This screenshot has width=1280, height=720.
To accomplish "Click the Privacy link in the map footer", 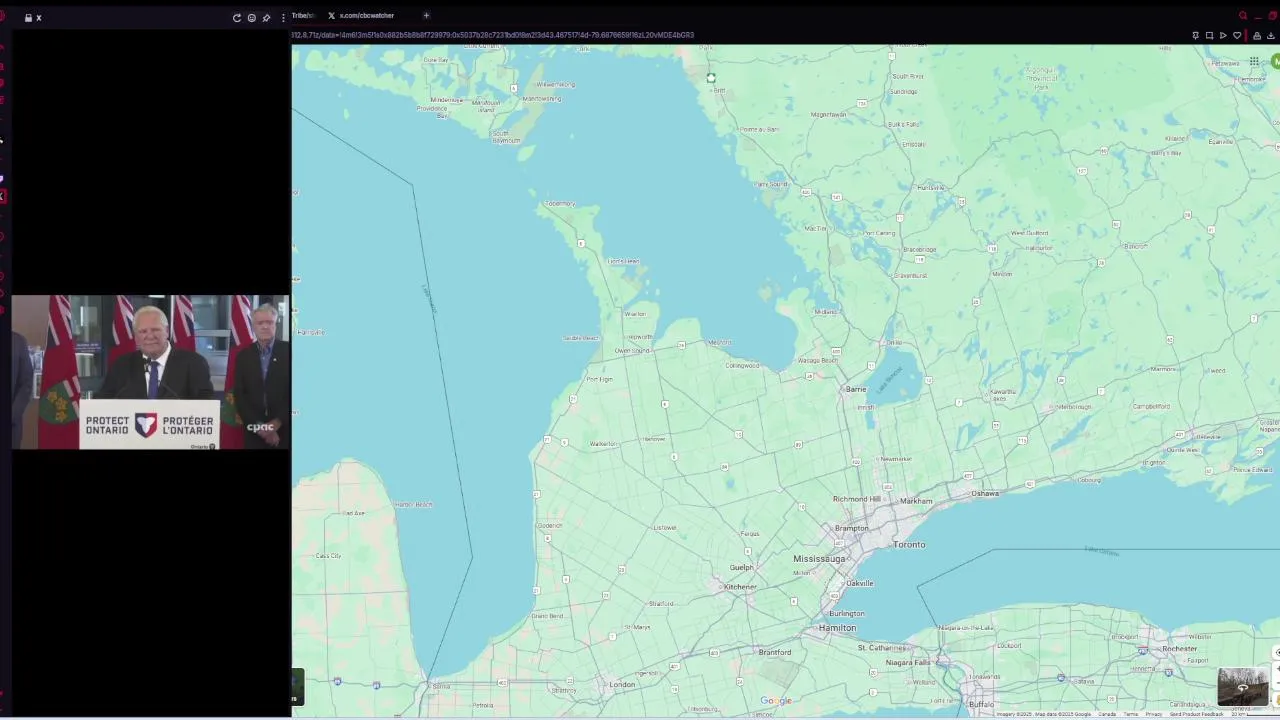I will click(1154, 714).
